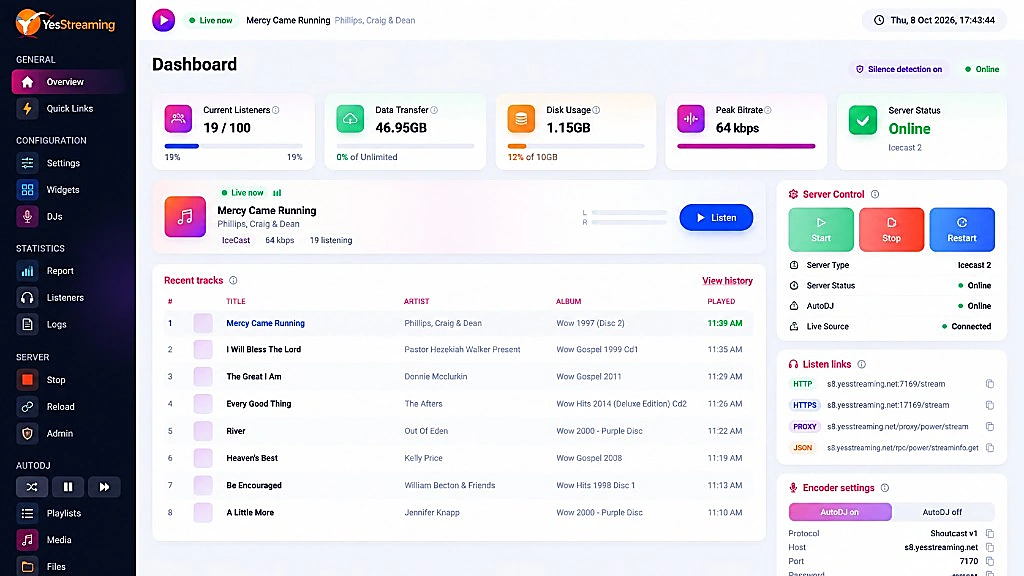This screenshot has height=576, width=1024.
Task: Click the green Start server button
Action: click(x=821, y=229)
